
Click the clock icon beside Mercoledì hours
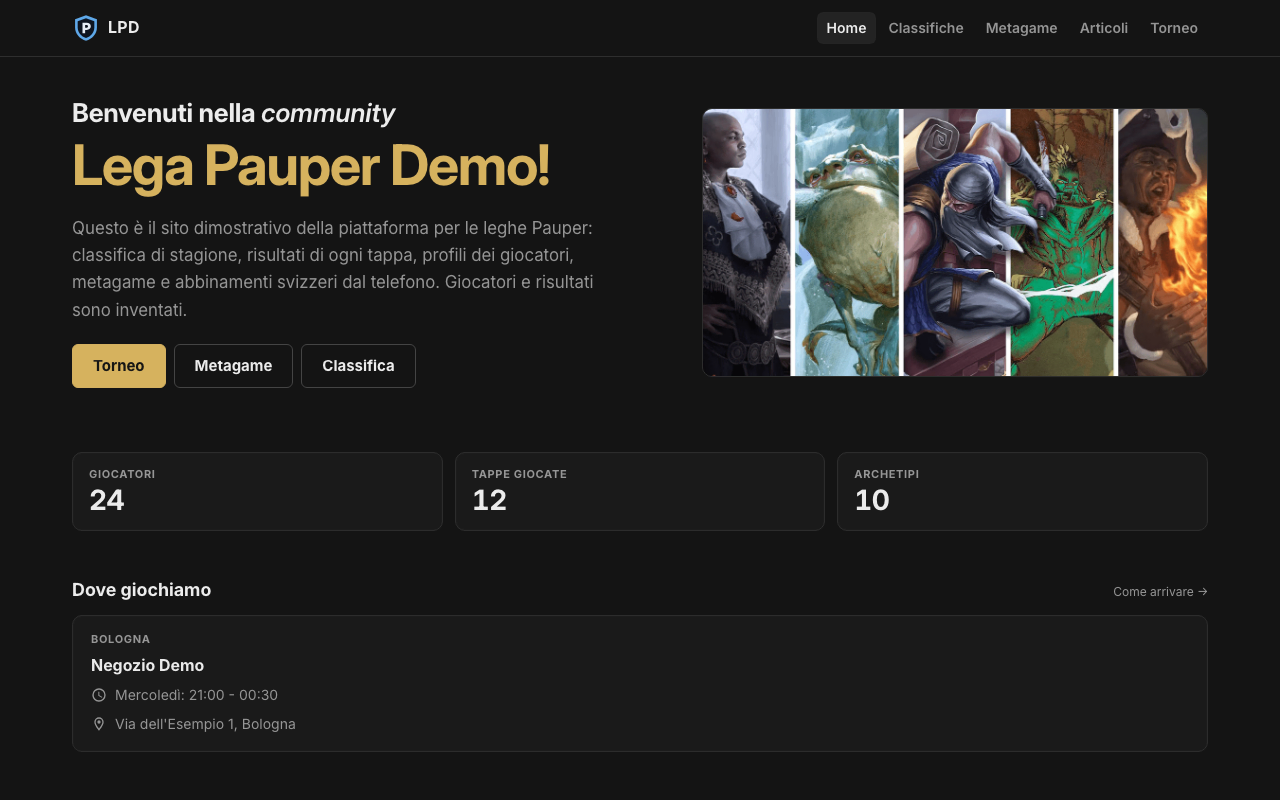99,695
